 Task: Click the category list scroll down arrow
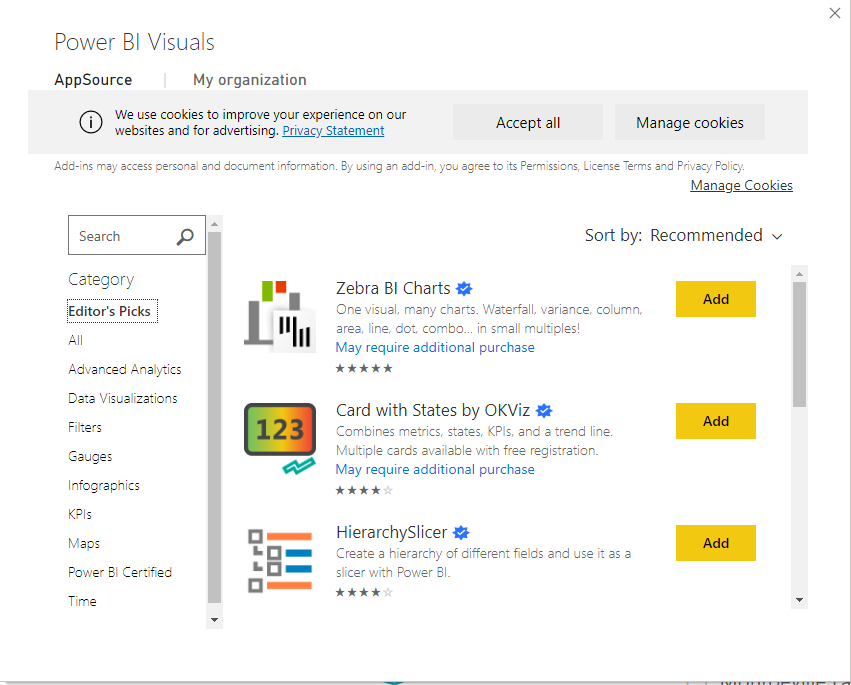pyautogui.click(x=214, y=620)
